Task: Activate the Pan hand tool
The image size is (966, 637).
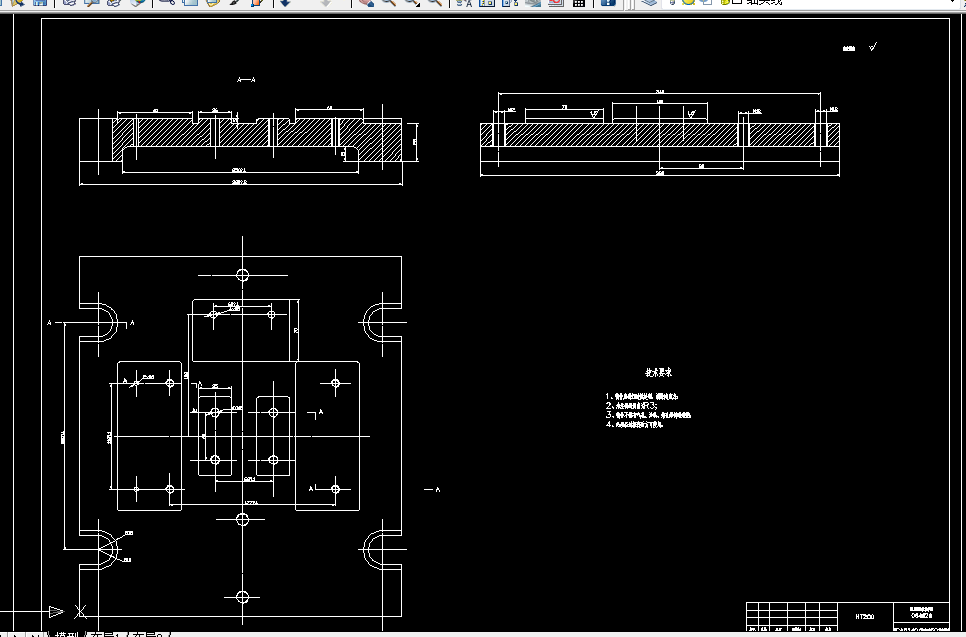Action: (367, 2)
